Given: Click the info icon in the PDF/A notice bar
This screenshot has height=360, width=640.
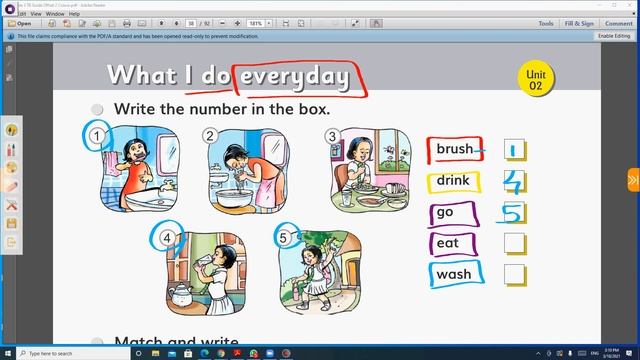Looking at the screenshot, I should click(11, 36).
